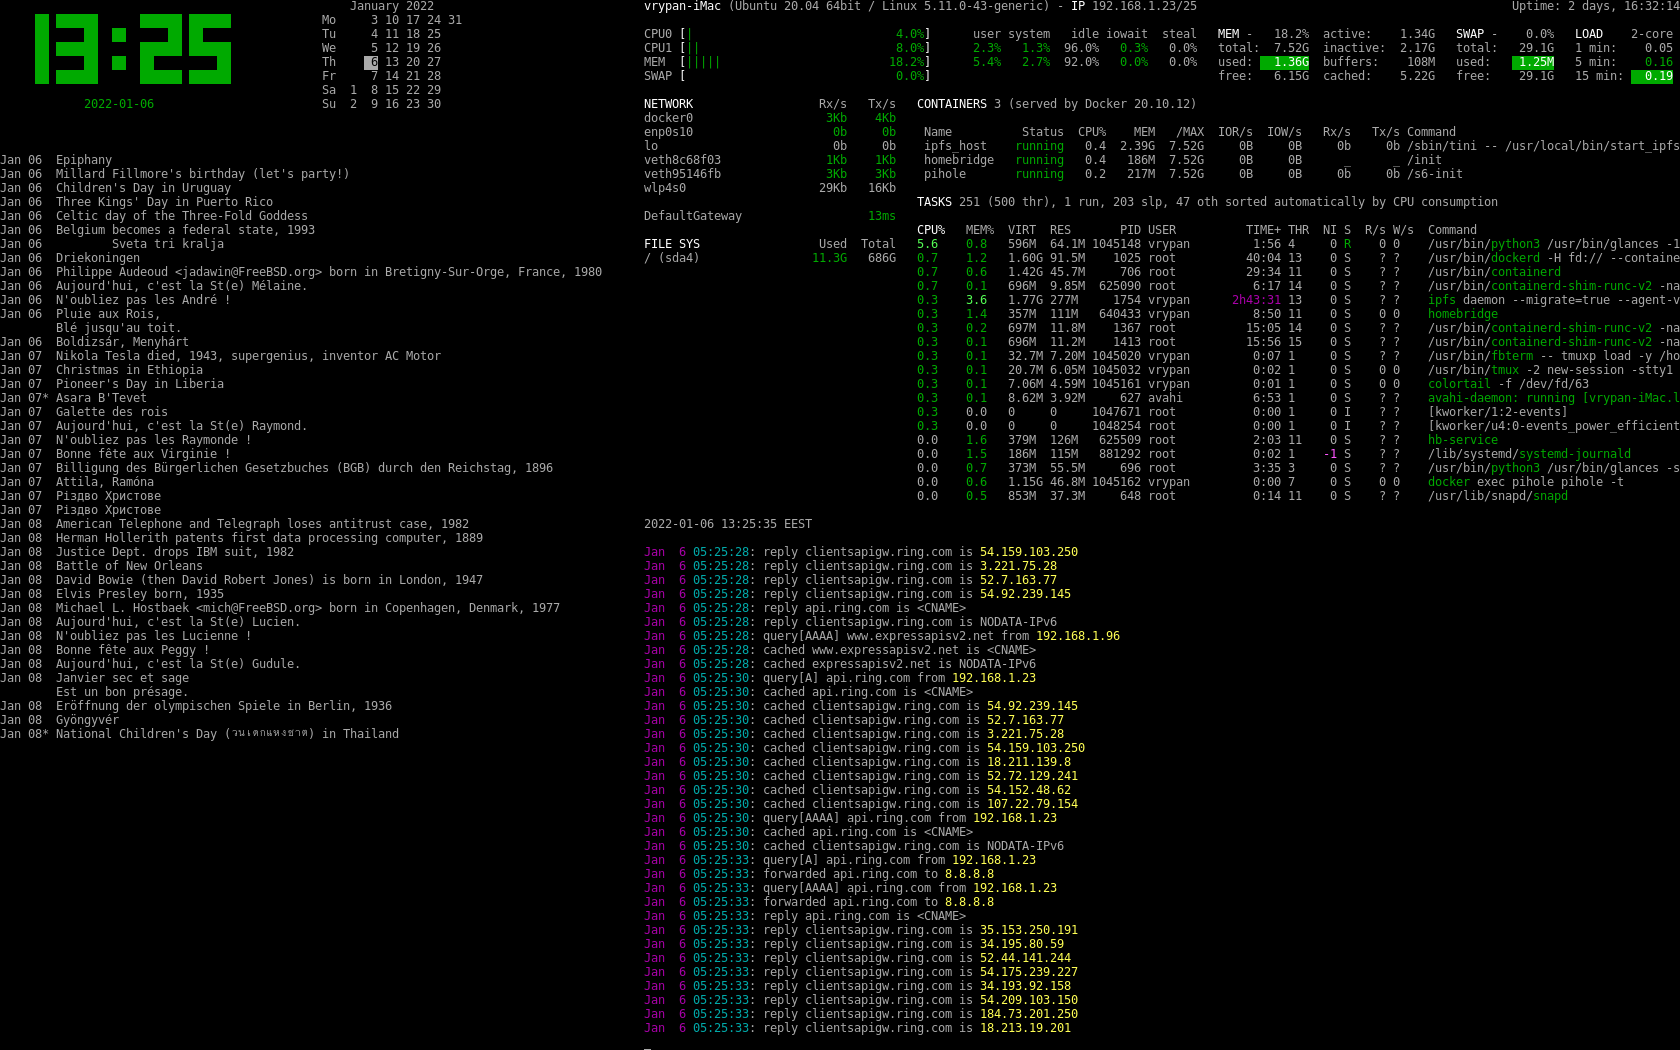The height and width of the screenshot is (1050, 1680).
Task: Click the 2022-01-06 13:25:35 EEST timestamp
Action: tap(728, 524)
